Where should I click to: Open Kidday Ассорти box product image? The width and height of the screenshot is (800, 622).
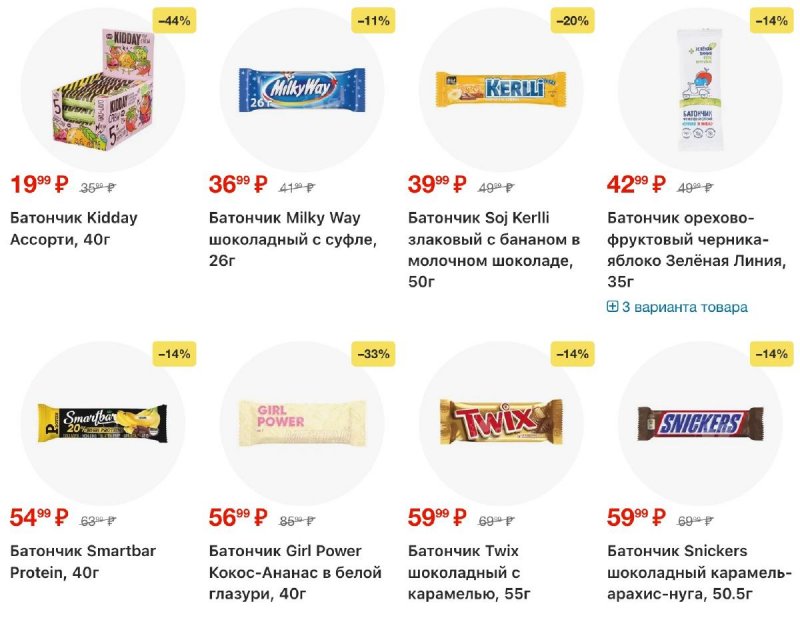click(x=103, y=90)
